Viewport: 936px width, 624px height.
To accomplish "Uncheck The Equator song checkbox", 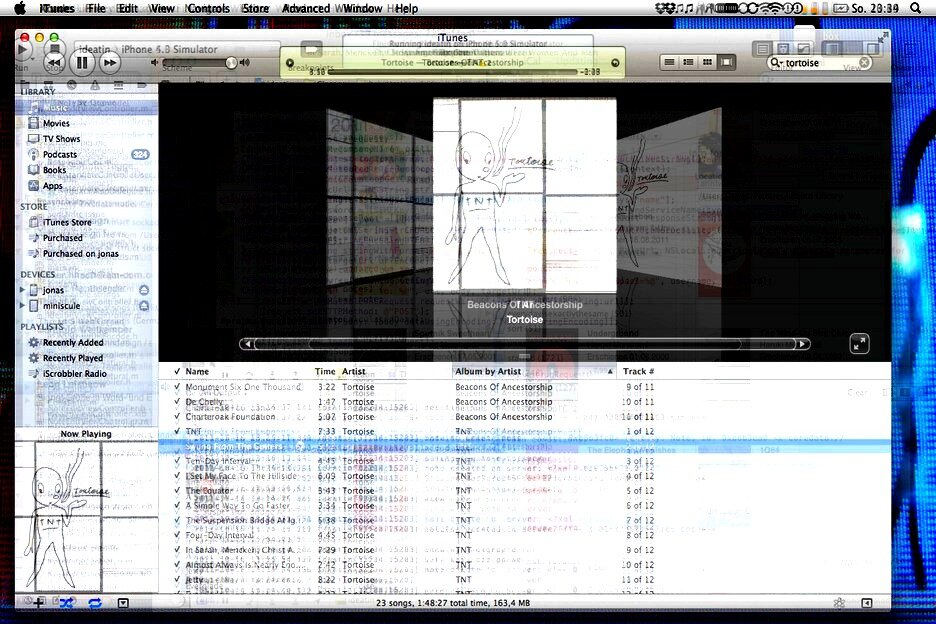I will (x=177, y=491).
